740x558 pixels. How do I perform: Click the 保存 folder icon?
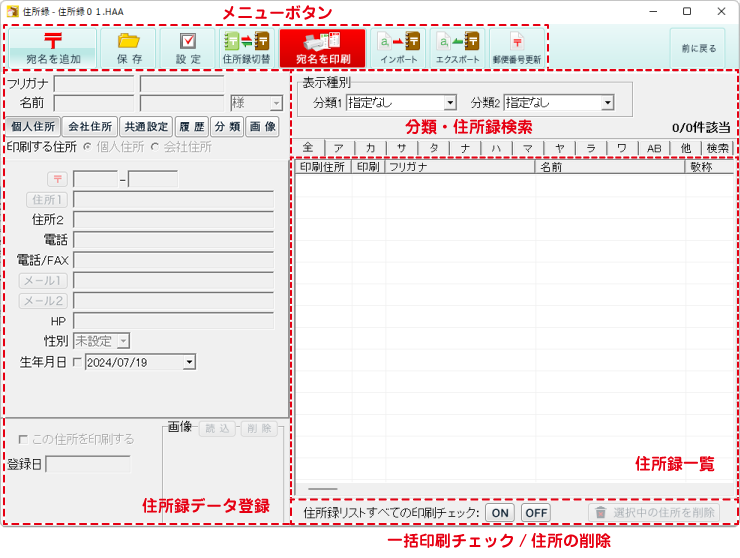click(129, 41)
